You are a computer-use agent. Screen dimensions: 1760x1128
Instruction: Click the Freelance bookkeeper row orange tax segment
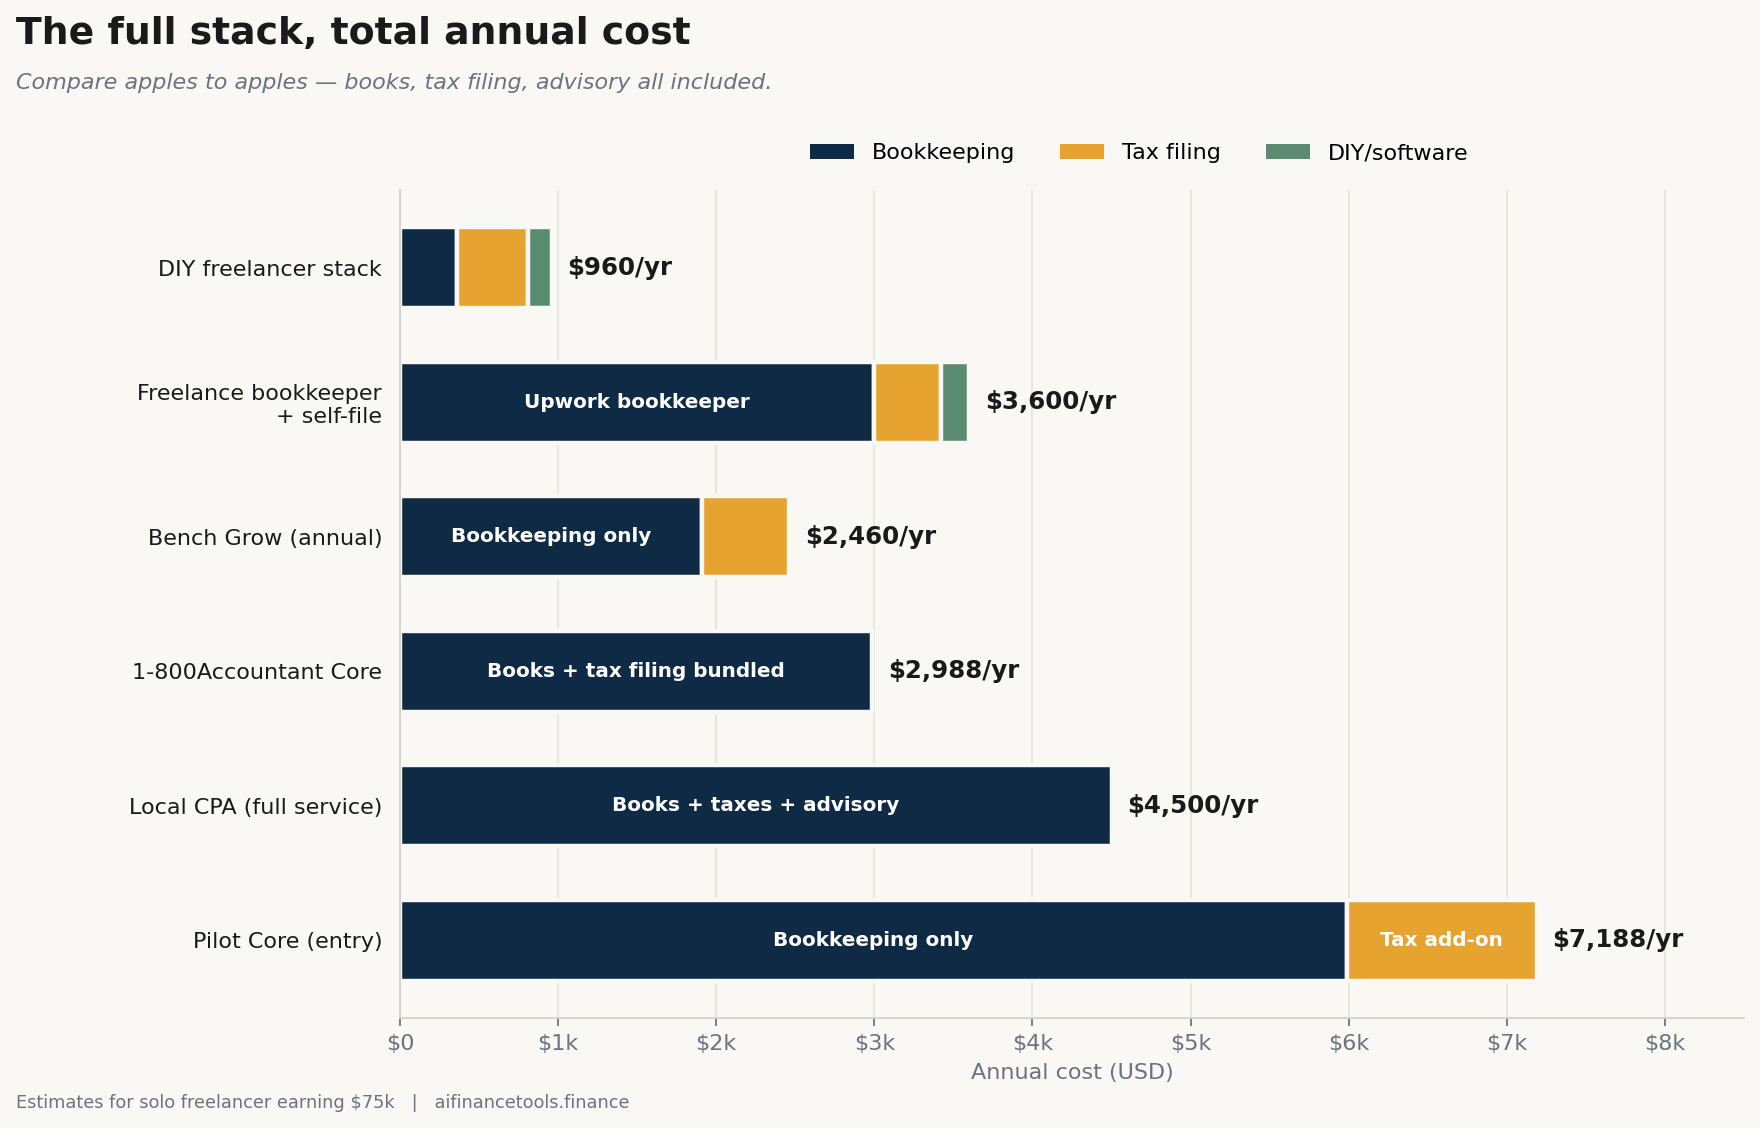pyautogui.click(x=907, y=402)
